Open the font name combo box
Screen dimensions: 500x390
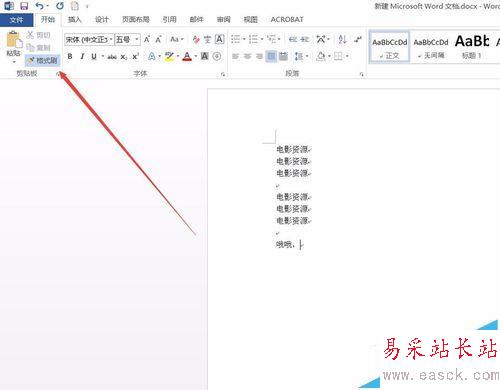click(89, 40)
